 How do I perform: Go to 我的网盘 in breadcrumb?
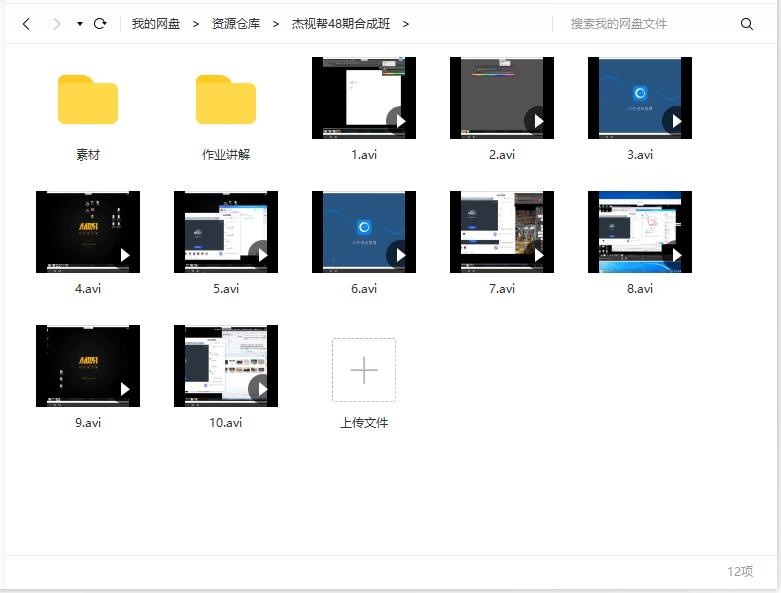[156, 24]
